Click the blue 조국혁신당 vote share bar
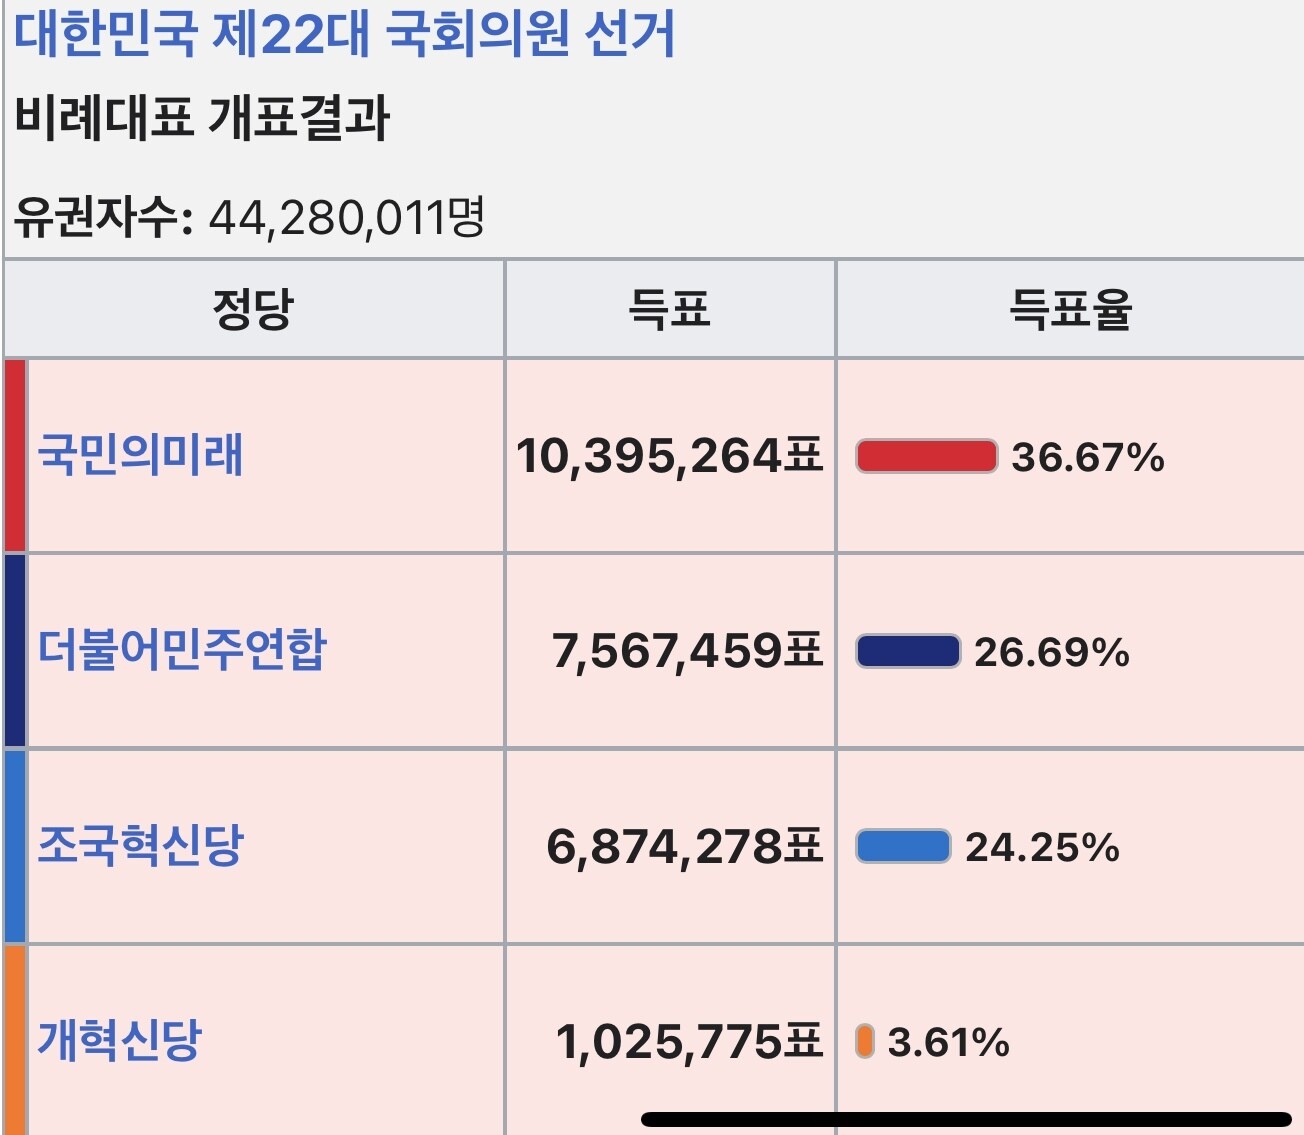This screenshot has width=1304, height=1135. pos(903,846)
